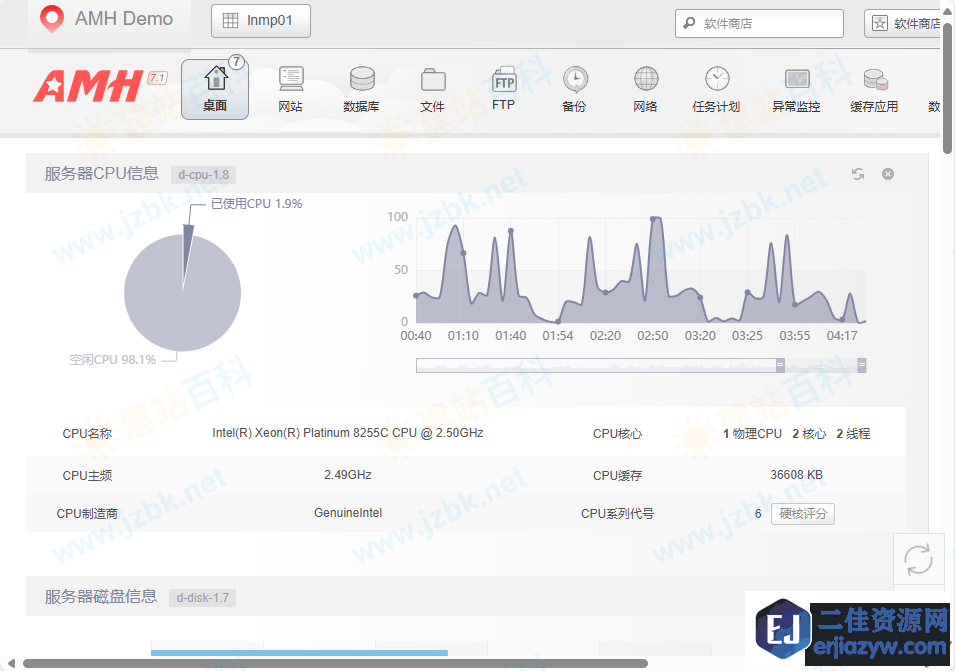Click the notification badge showing 7
Image resolution: width=955 pixels, height=671 pixels.
tap(236, 62)
